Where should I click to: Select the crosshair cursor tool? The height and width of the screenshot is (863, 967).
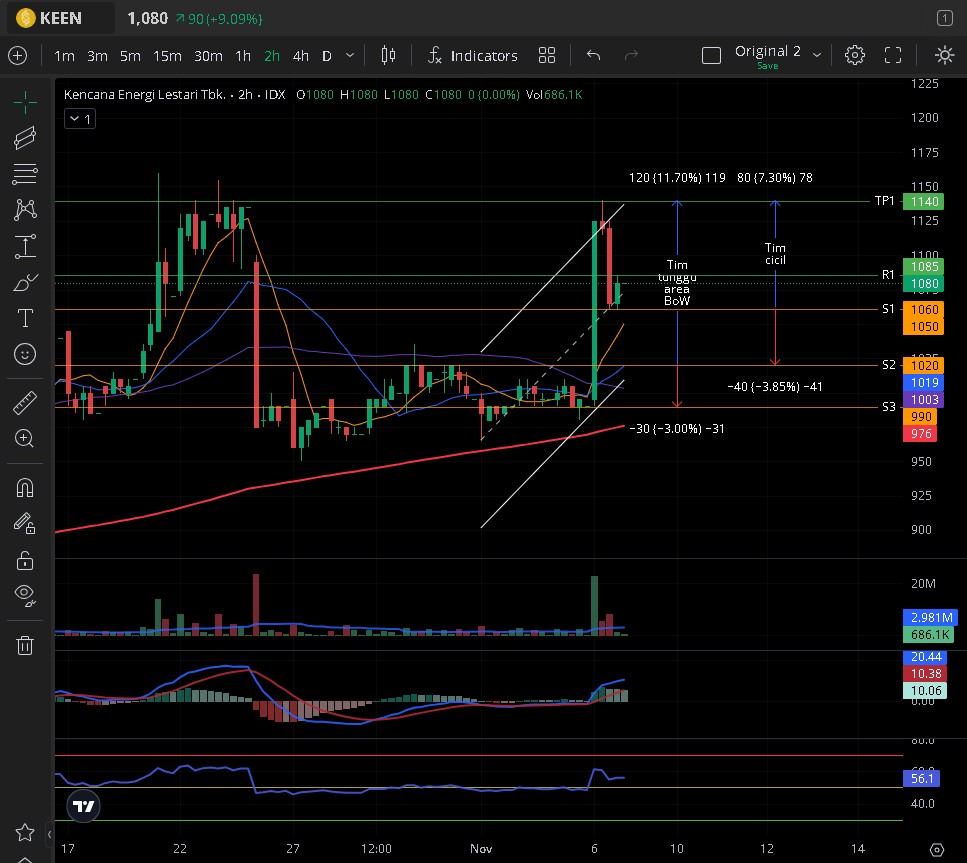[25, 102]
